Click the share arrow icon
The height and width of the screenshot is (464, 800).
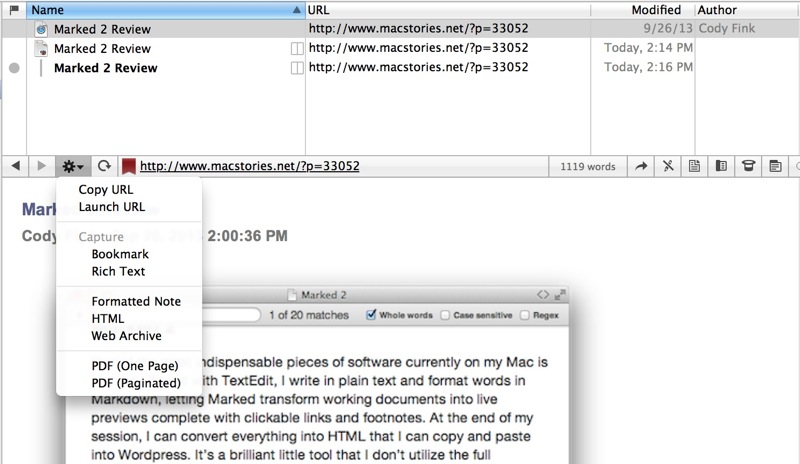(641, 166)
